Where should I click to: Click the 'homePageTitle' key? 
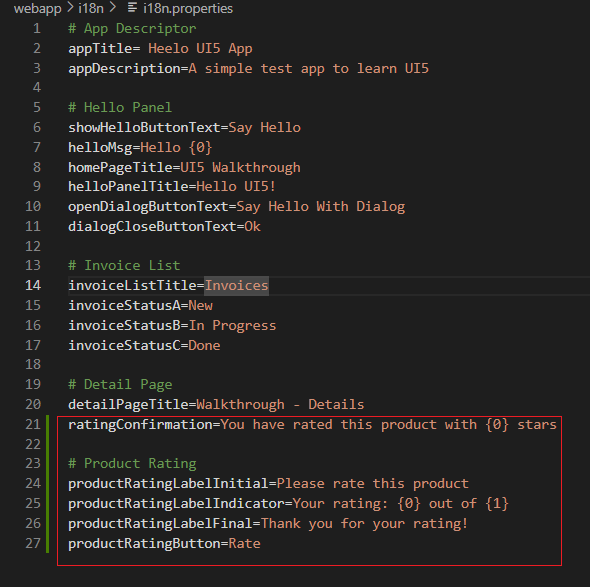120,167
